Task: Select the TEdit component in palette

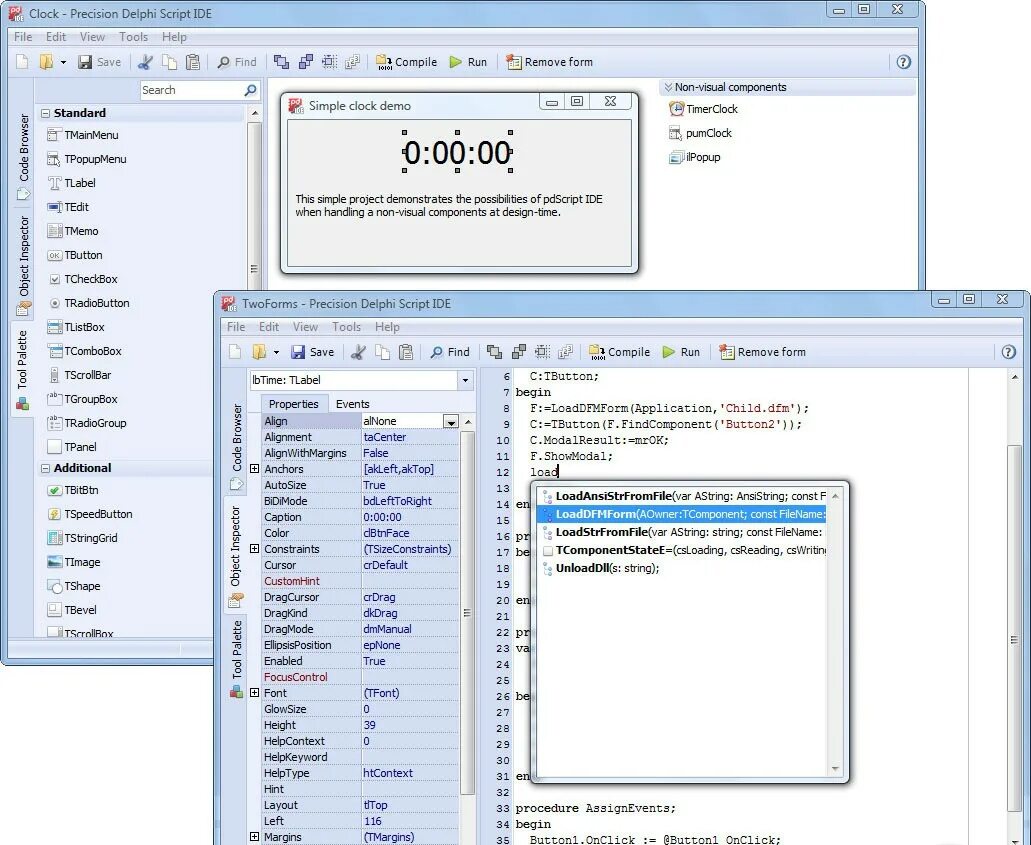Action: [68, 207]
